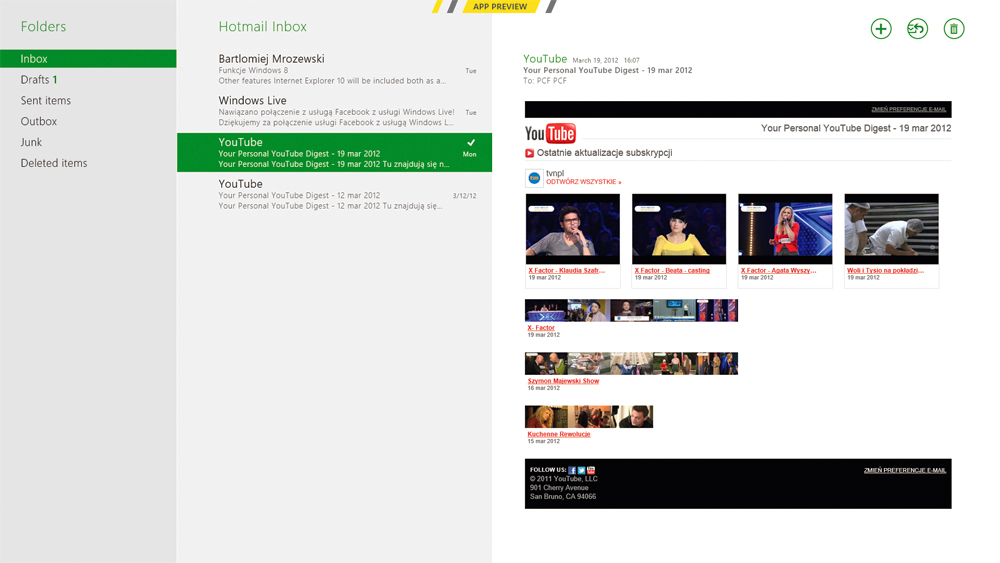Open the Drafts folder

click(x=38, y=80)
